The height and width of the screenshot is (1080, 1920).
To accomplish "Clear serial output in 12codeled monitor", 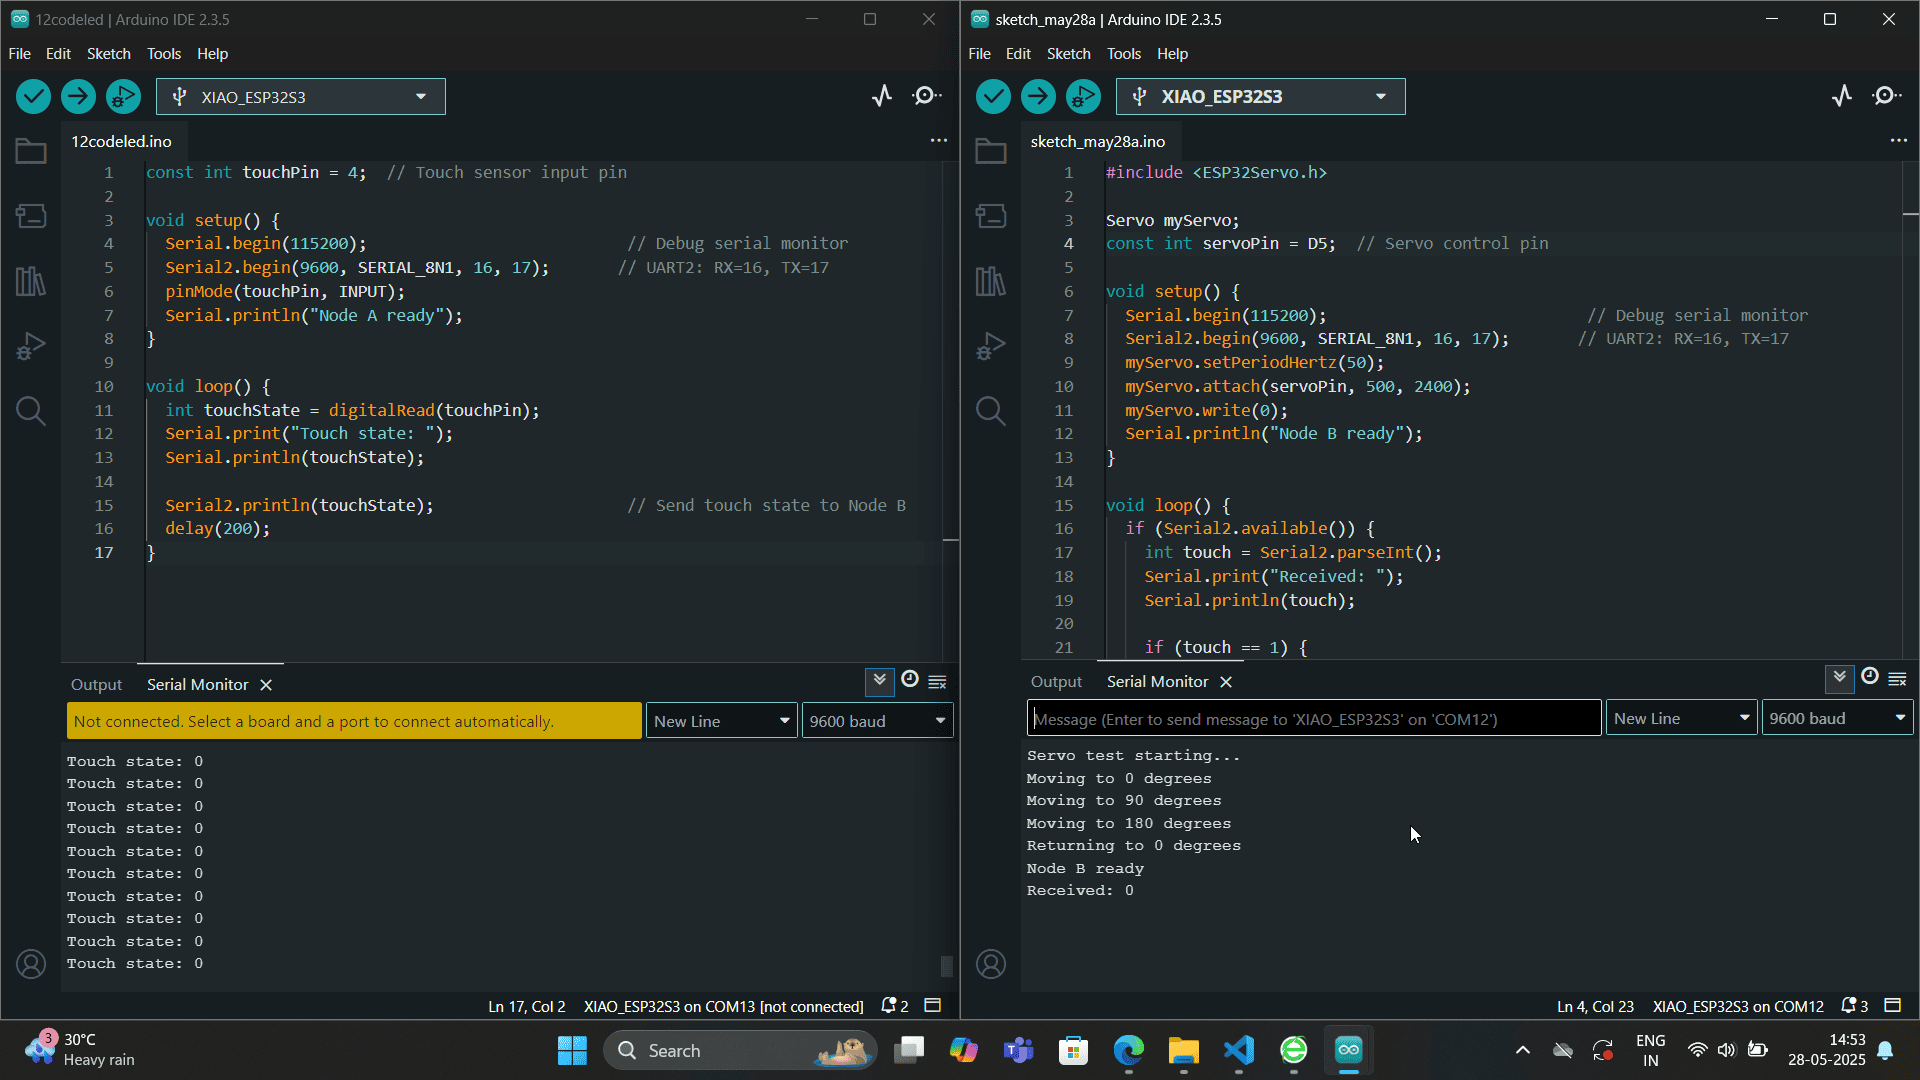I will point(937,682).
